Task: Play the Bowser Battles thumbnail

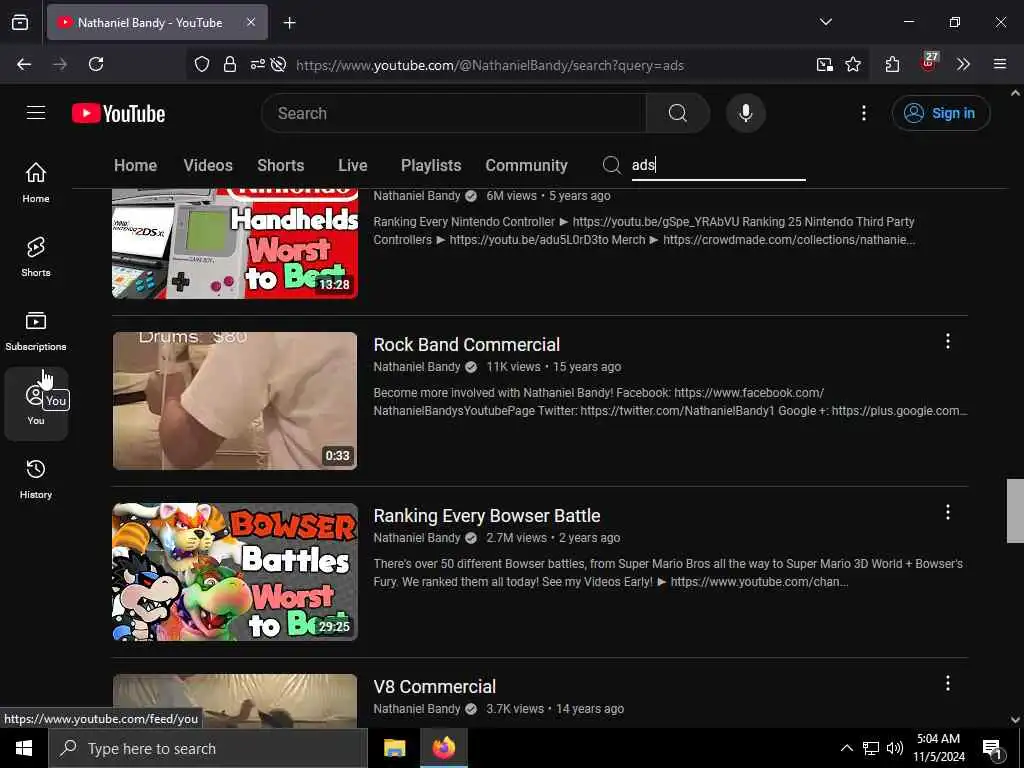Action: click(235, 571)
